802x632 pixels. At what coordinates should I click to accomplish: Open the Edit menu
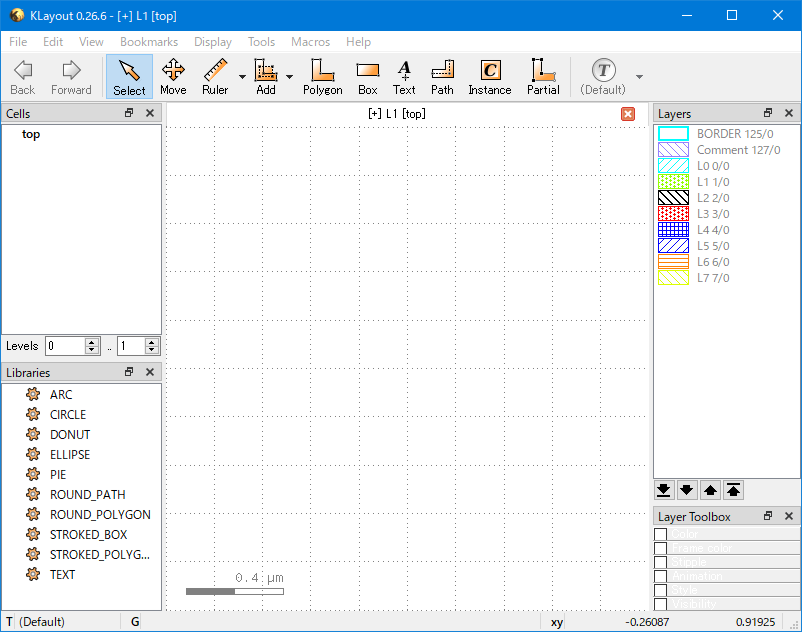(x=53, y=42)
